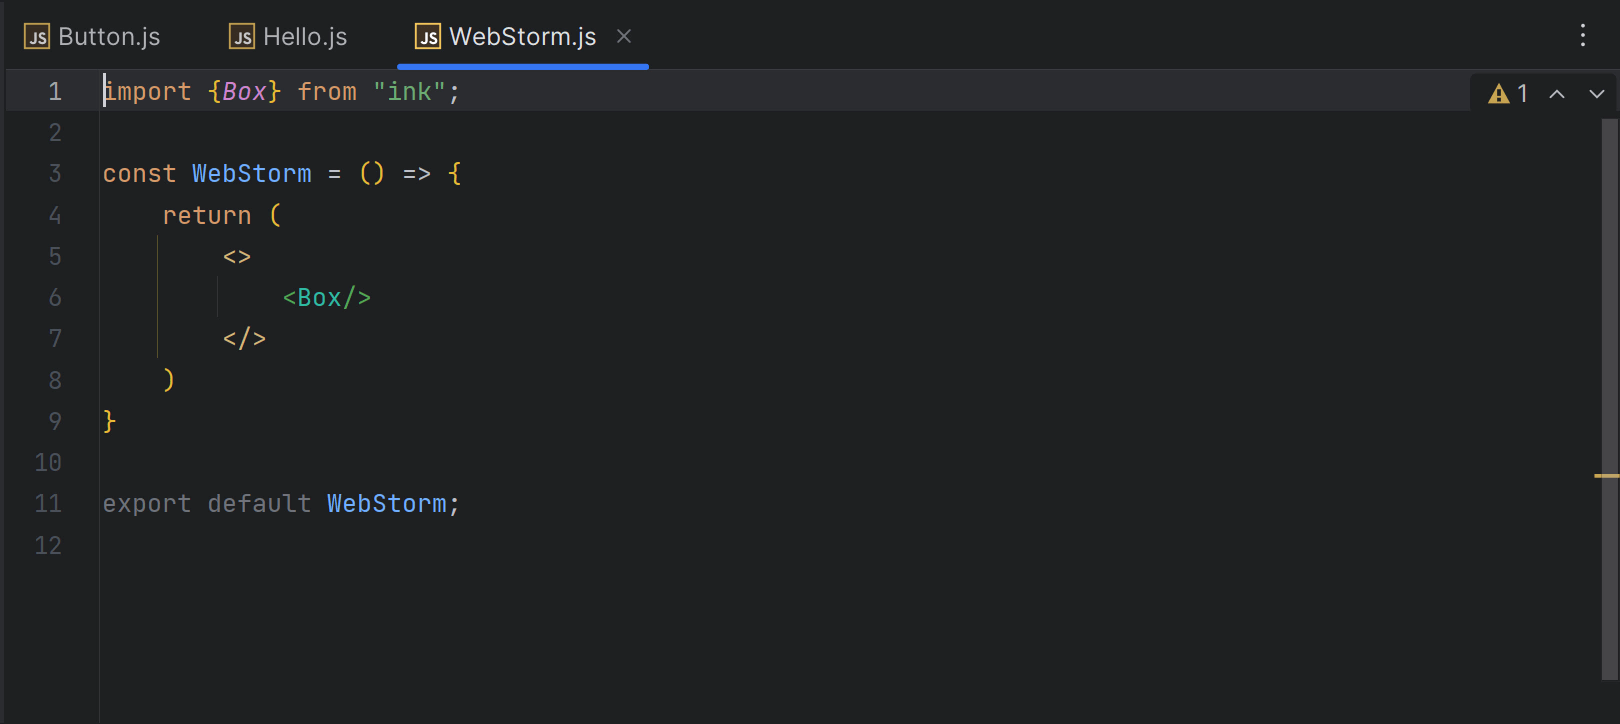This screenshot has height=724, width=1620.
Task: Click line number 3 in the gutter
Action: pyautogui.click(x=55, y=174)
